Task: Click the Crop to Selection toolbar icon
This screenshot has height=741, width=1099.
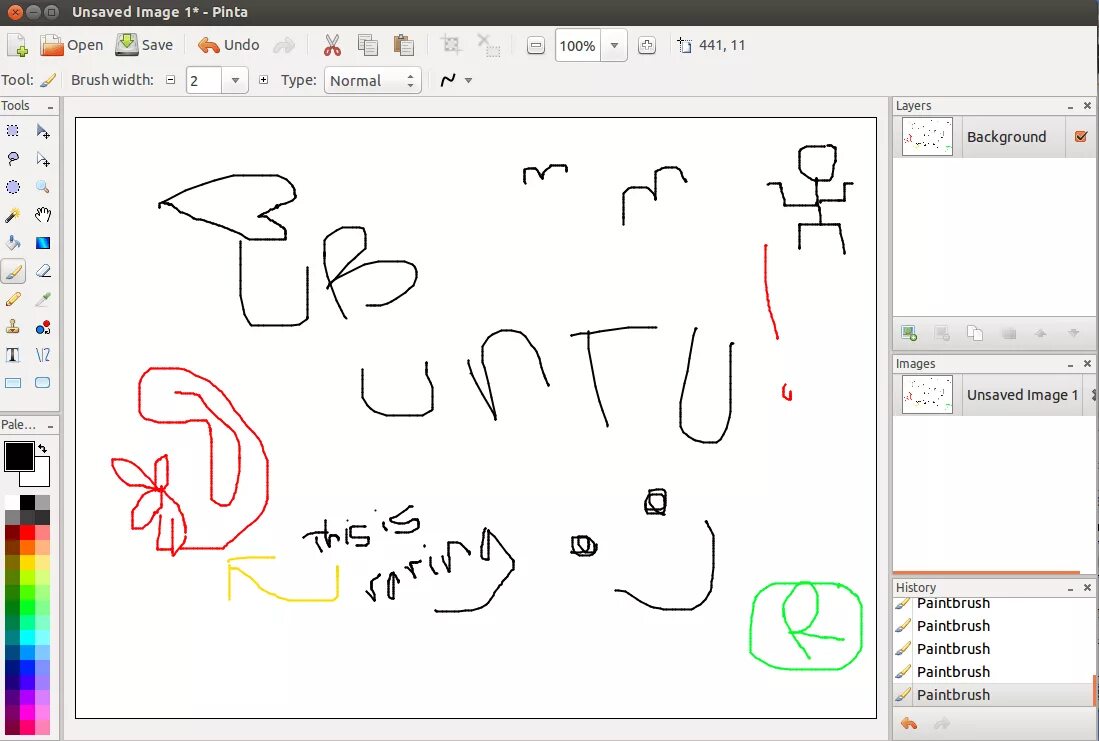Action: [x=451, y=46]
